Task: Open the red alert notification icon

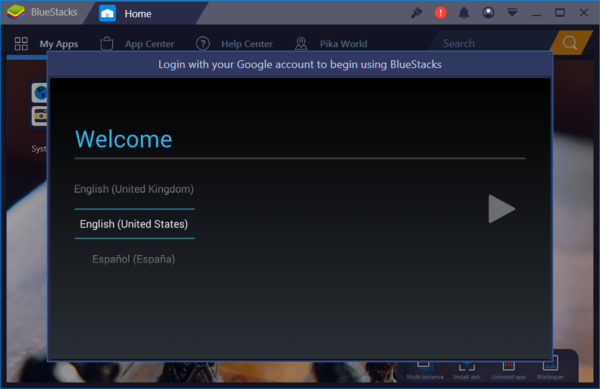Action: (440, 13)
